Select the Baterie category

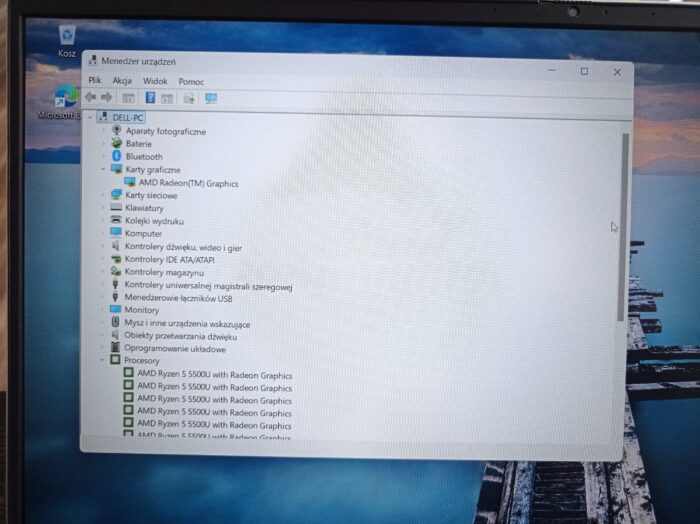point(138,144)
